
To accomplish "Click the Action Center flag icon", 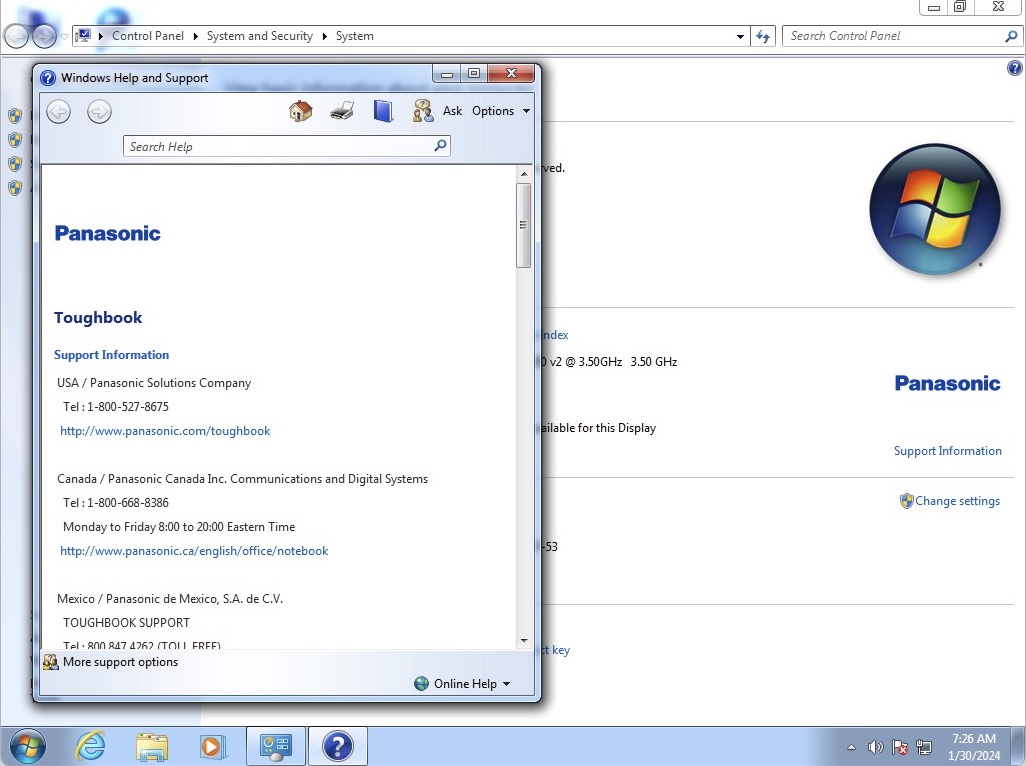I will click(x=899, y=746).
